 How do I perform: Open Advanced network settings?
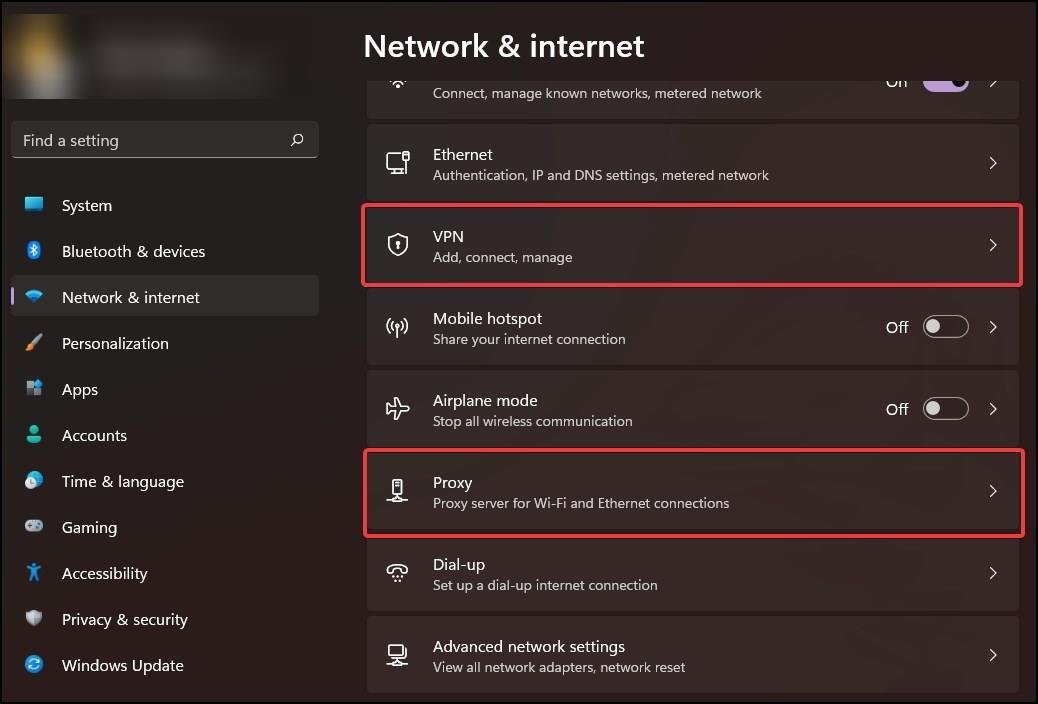tap(692, 655)
